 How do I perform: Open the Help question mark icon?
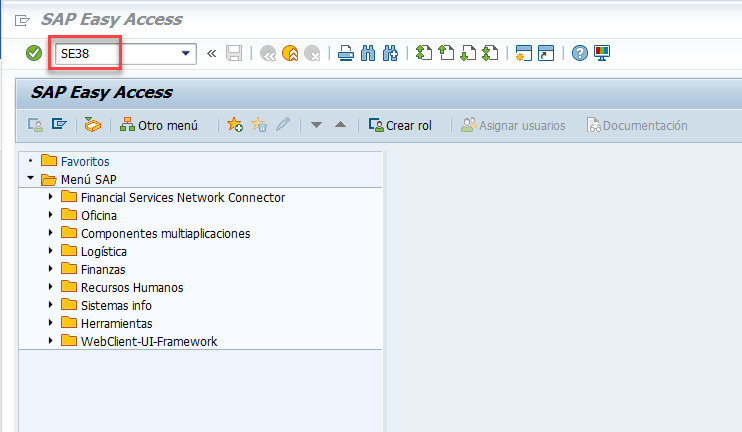579,53
